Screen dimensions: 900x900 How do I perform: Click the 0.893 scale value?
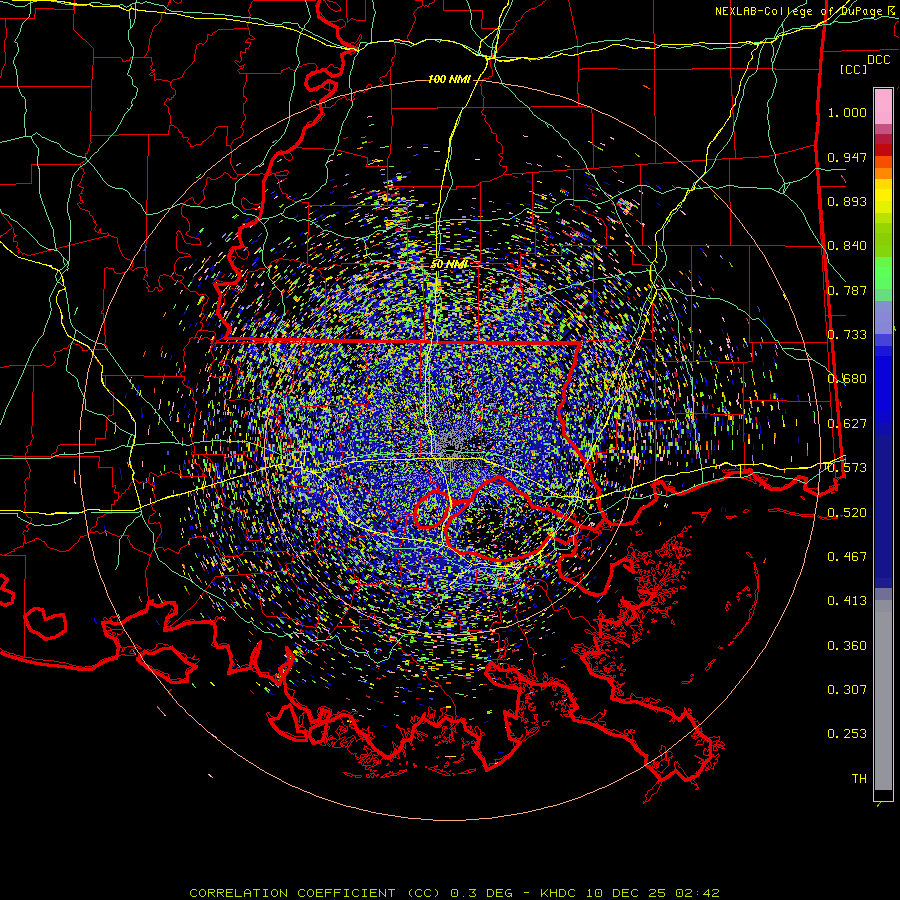847,201
